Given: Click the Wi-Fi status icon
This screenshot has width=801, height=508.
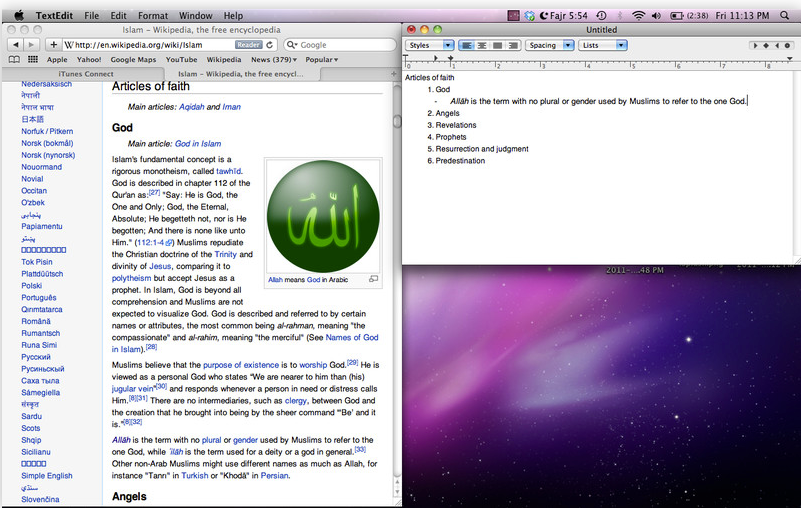Looking at the screenshot, I should pyautogui.click(x=639, y=15).
